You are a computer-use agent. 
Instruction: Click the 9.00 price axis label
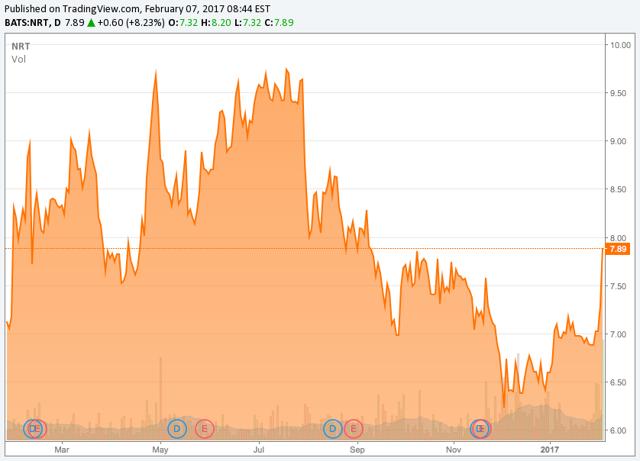(618, 141)
